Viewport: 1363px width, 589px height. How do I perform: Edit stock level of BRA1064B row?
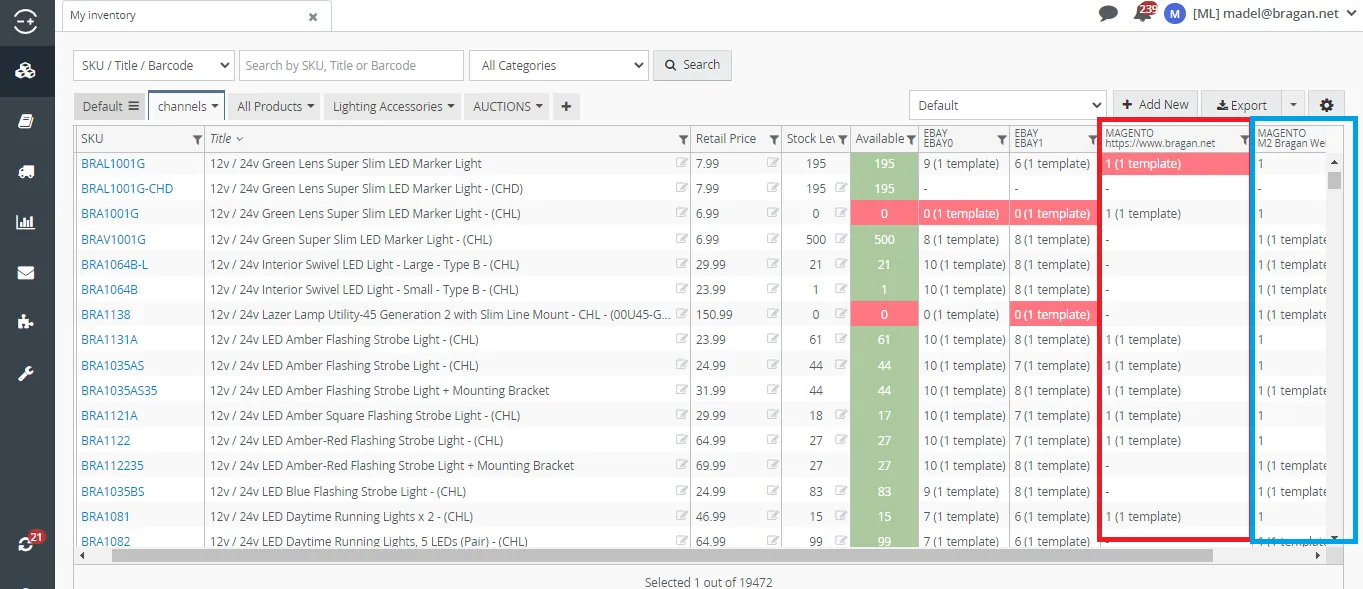(x=841, y=289)
